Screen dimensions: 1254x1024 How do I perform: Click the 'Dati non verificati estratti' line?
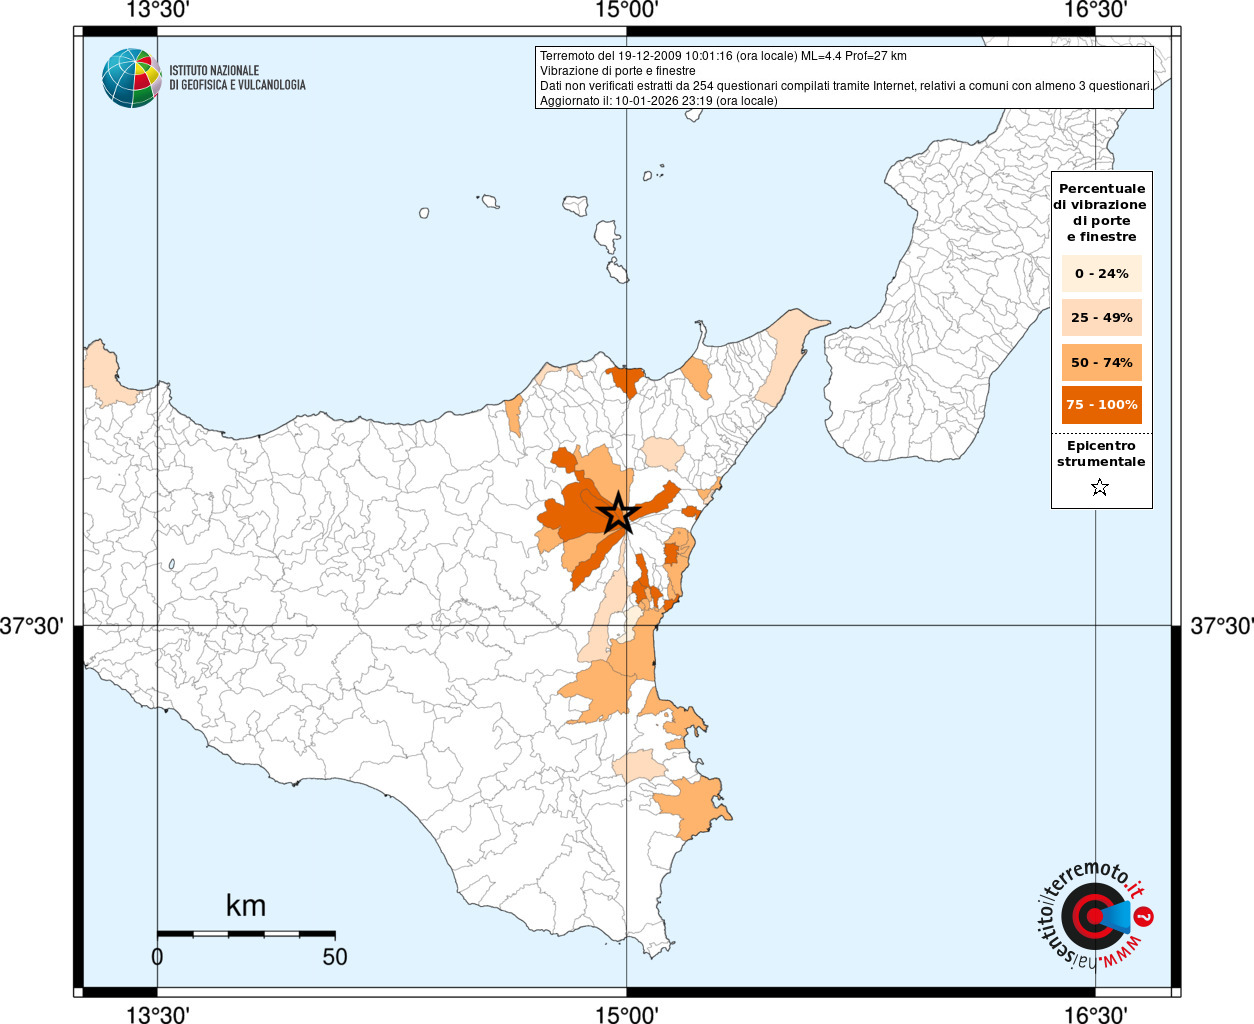pos(846,86)
